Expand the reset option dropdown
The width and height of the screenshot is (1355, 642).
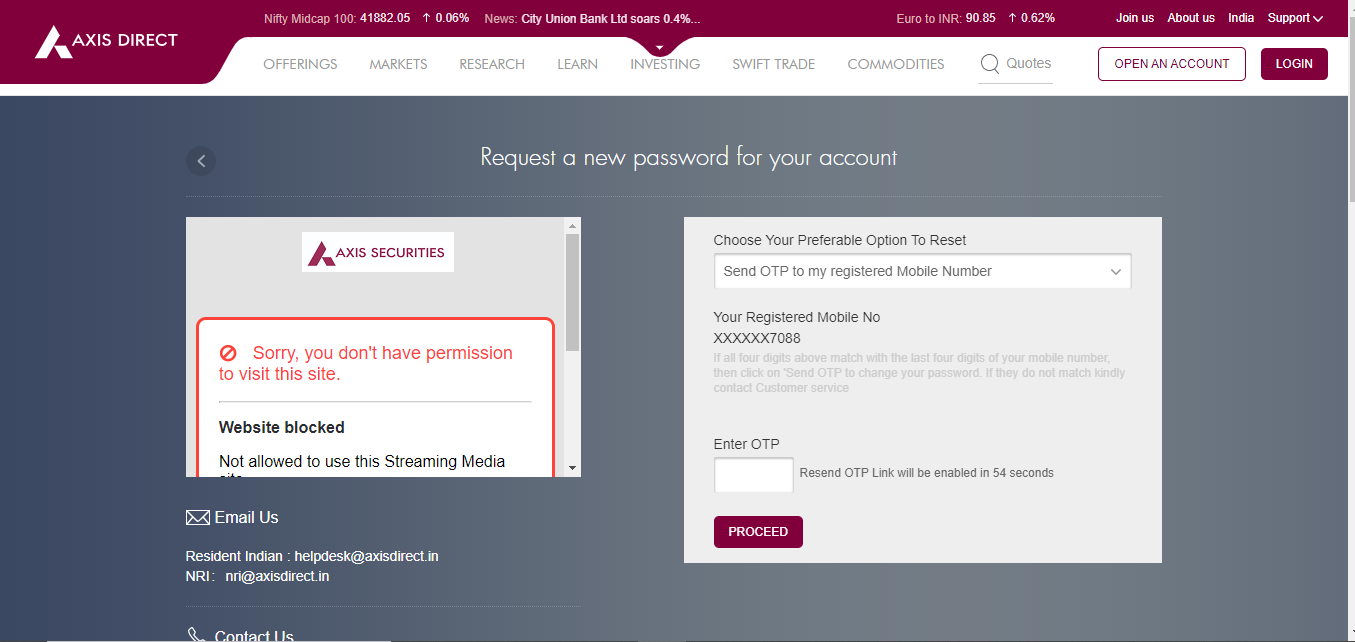coord(922,271)
